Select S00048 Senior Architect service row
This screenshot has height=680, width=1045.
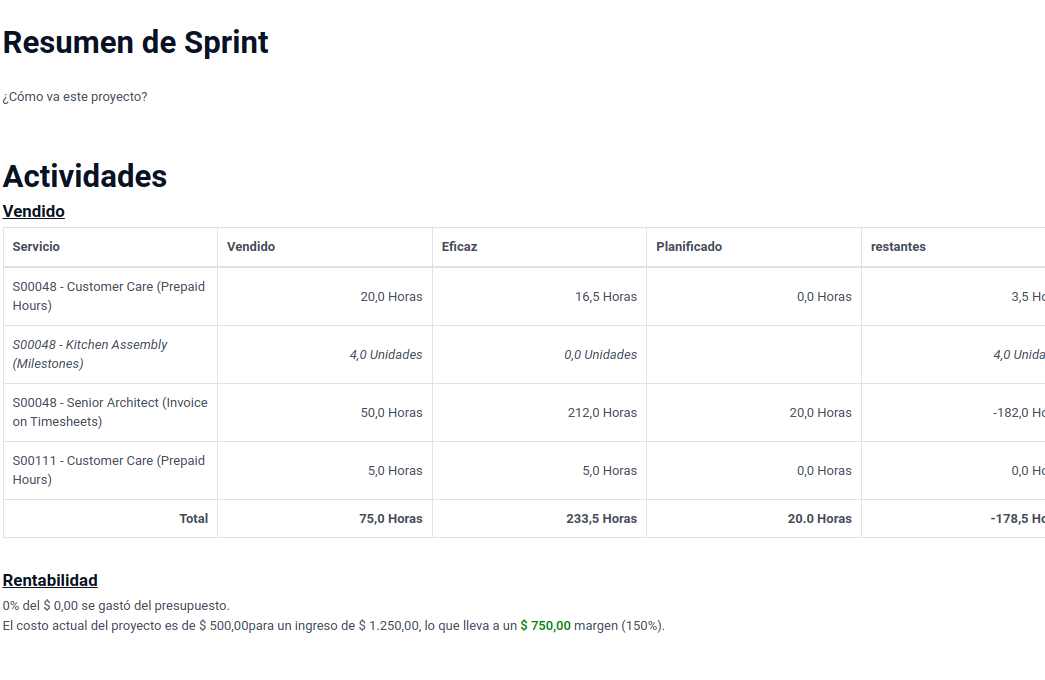point(110,412)
